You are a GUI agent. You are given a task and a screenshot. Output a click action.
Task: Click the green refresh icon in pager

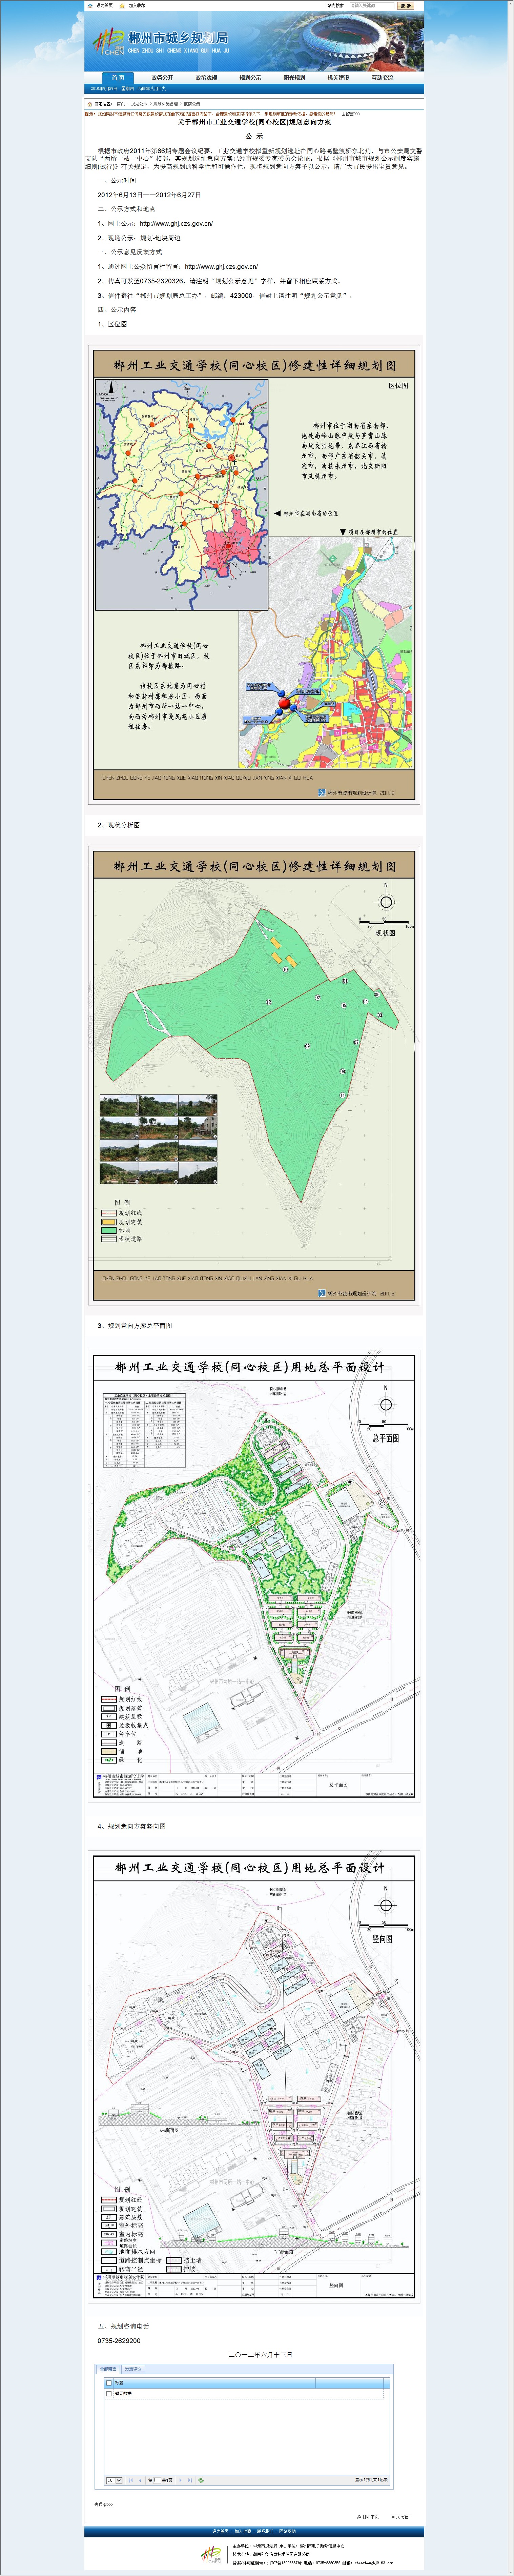[201, 2480]
